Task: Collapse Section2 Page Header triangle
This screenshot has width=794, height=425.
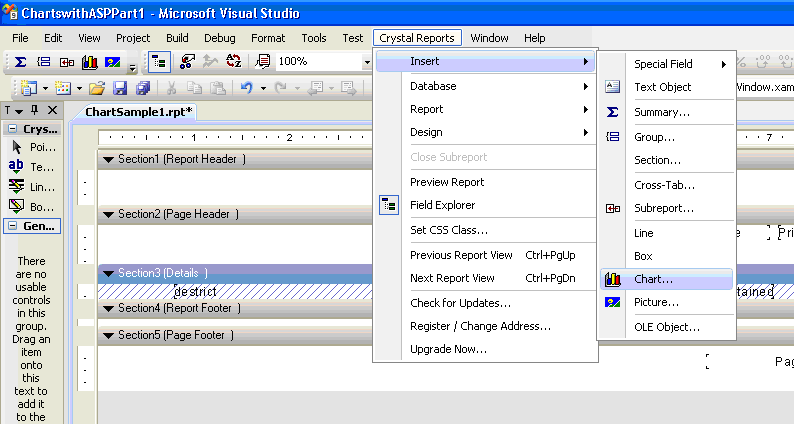Action: (x=108, y=215)
